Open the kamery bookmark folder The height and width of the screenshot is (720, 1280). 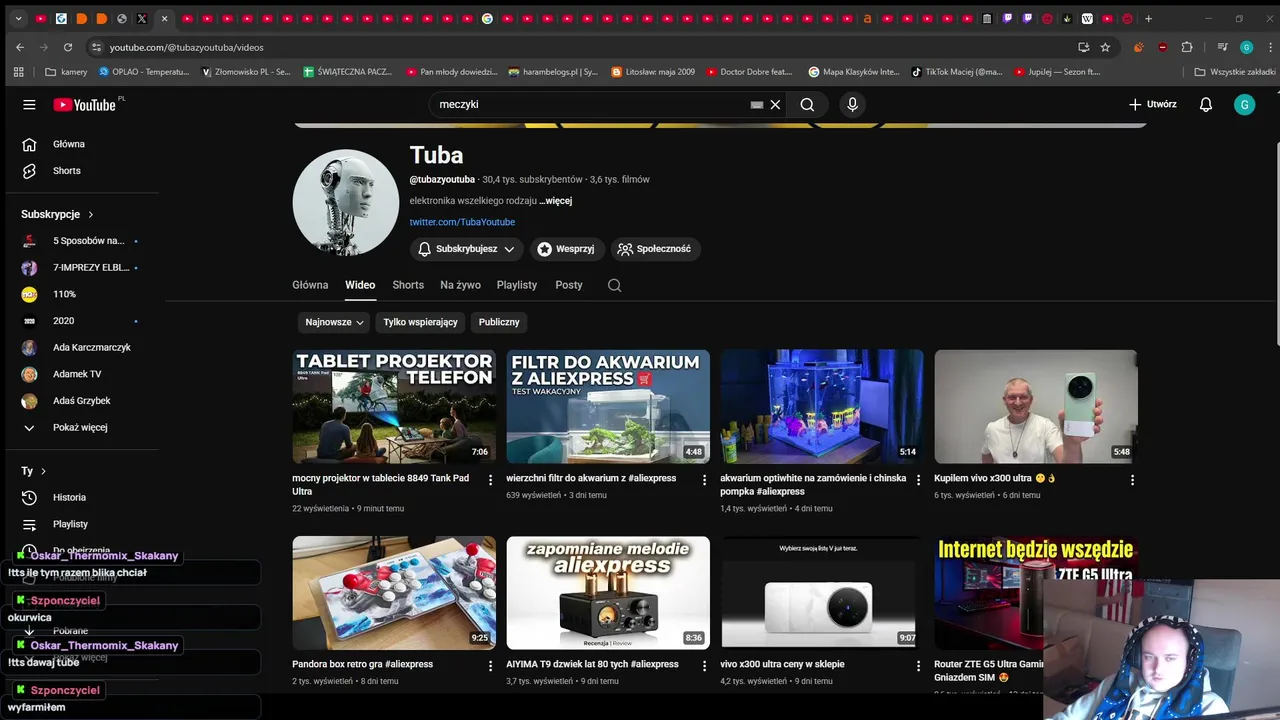coord(66,72)
